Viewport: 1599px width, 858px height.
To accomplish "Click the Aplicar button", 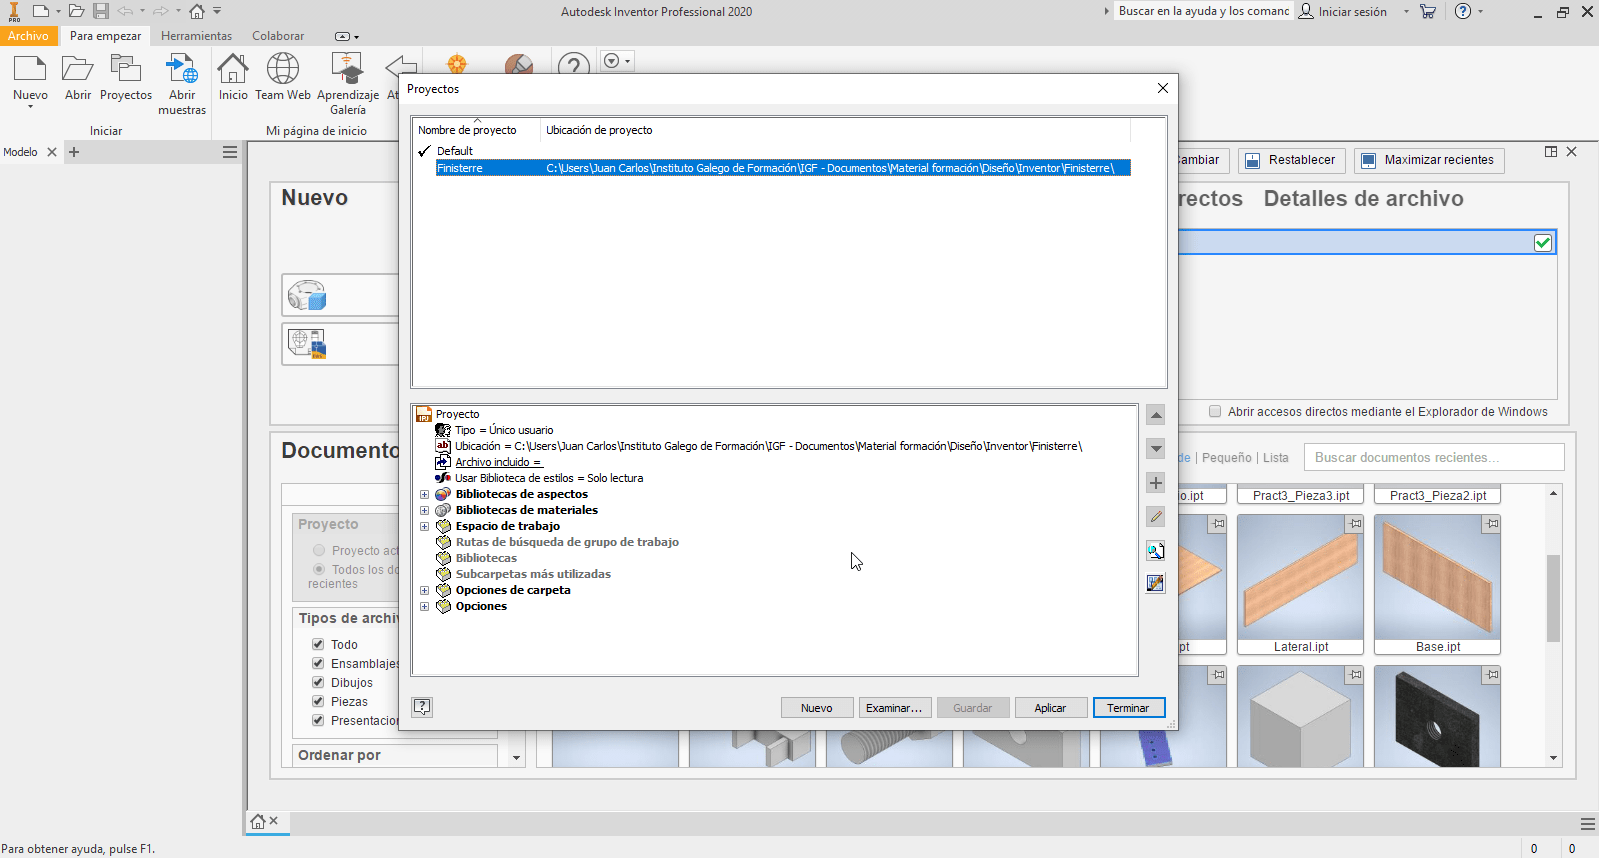I will pyautogui.click(x=1050, y=708).
